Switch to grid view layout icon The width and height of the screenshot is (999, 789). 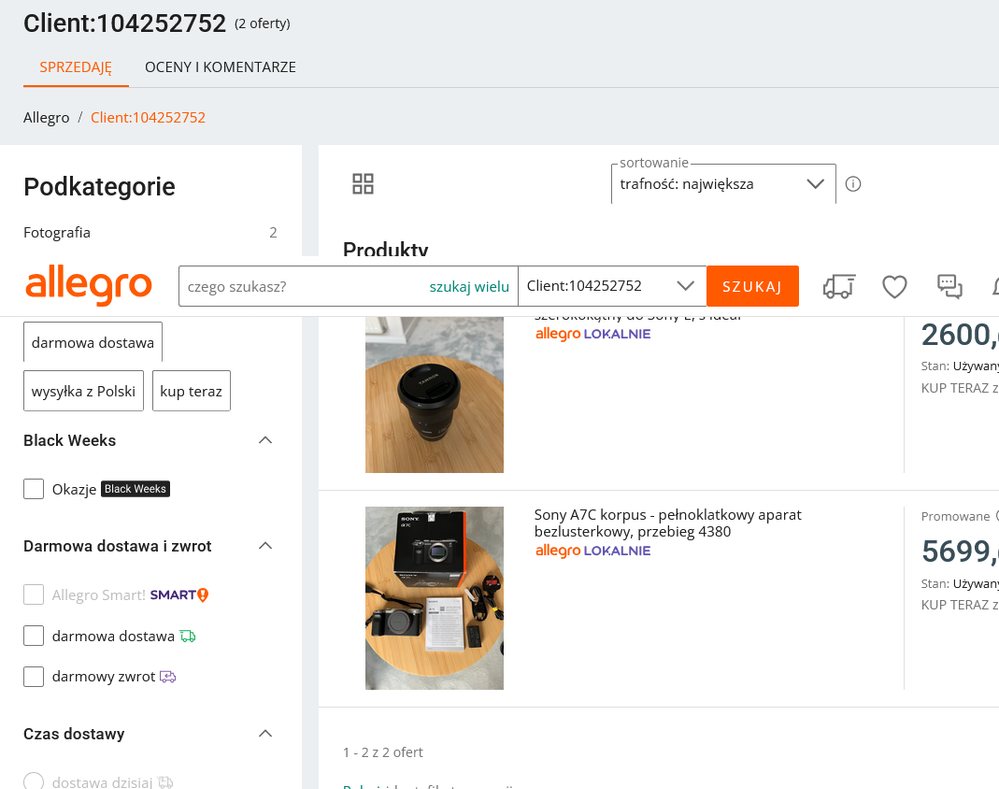[x=363, y=184]
